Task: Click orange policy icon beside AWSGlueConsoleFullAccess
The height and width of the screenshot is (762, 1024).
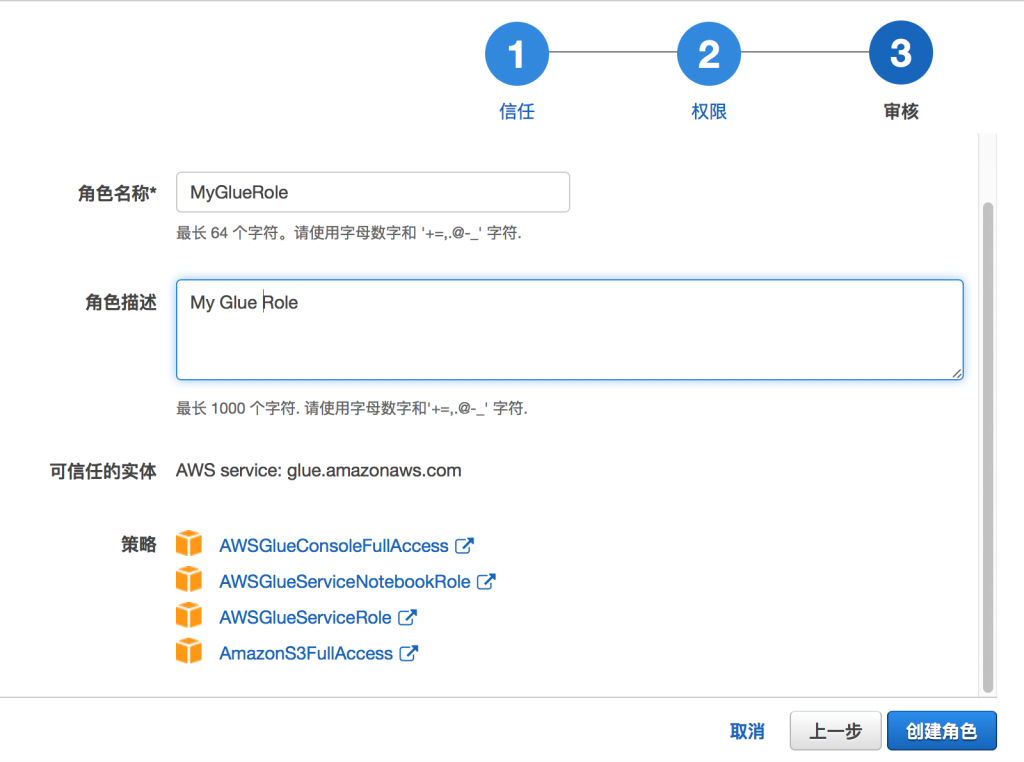Action: (x=189, y=544)
